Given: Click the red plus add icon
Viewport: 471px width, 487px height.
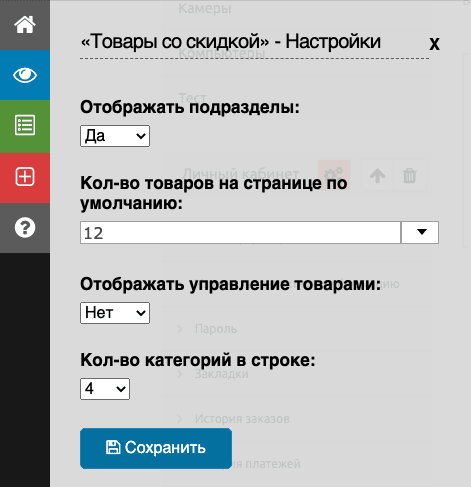Looking at the screenshot, I should tap(25, 177).
